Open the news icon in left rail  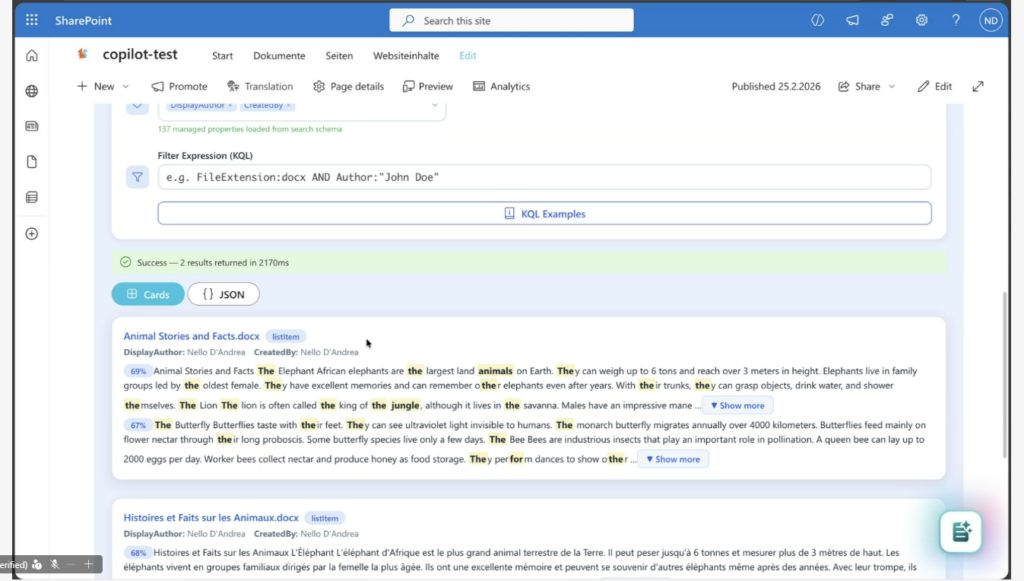point(31,126)
